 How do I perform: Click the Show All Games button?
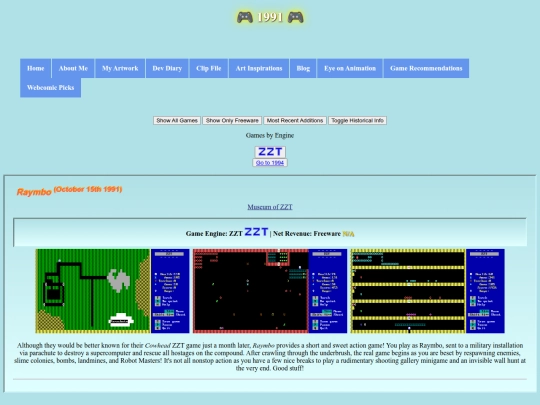pos(177,121)
